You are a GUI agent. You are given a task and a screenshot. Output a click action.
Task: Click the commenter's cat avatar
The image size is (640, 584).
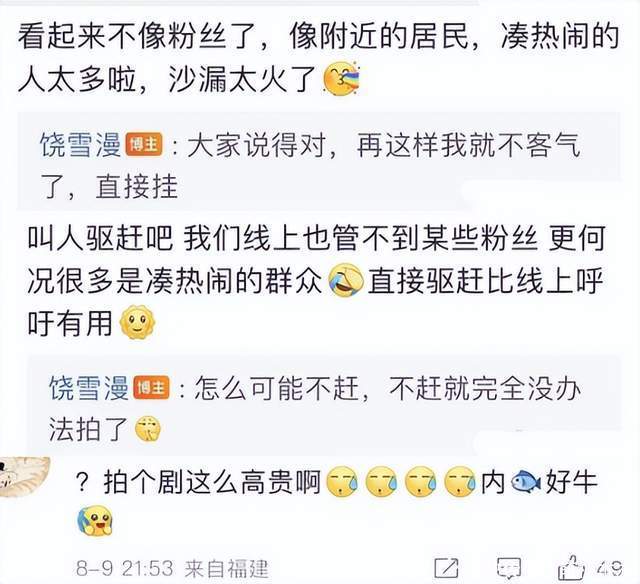(24, 477)
